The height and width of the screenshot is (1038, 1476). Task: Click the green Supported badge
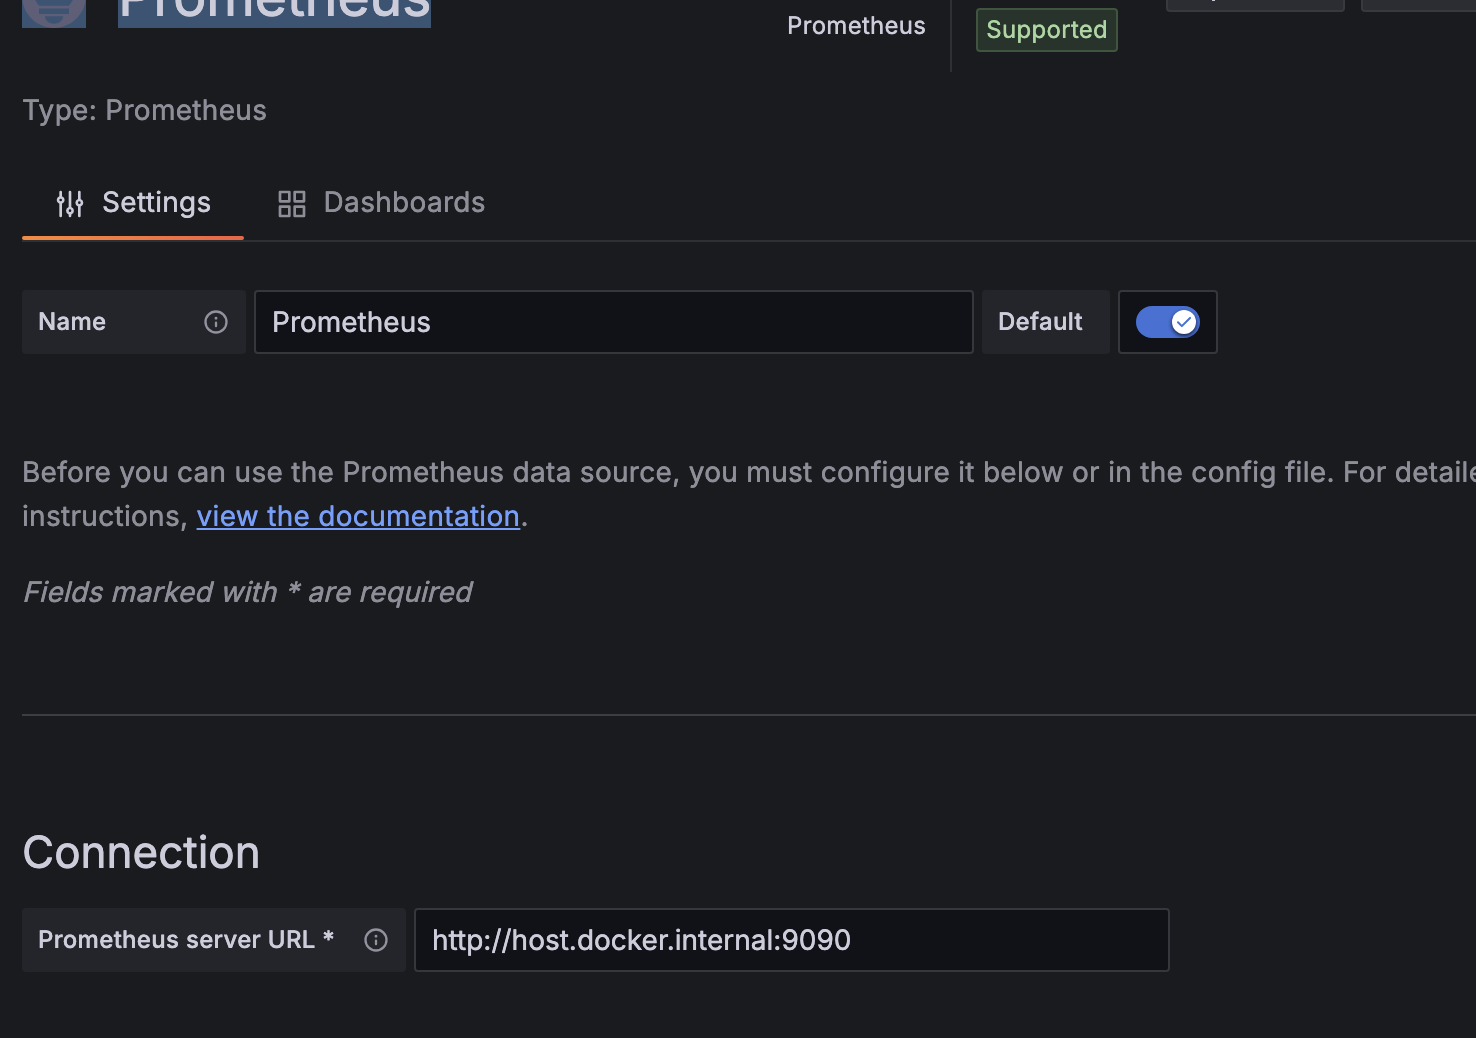1046,30
